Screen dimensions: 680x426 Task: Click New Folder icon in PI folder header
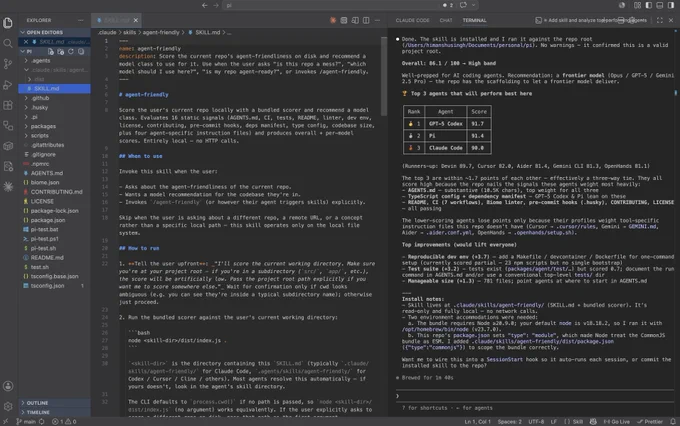coord(61,52)
